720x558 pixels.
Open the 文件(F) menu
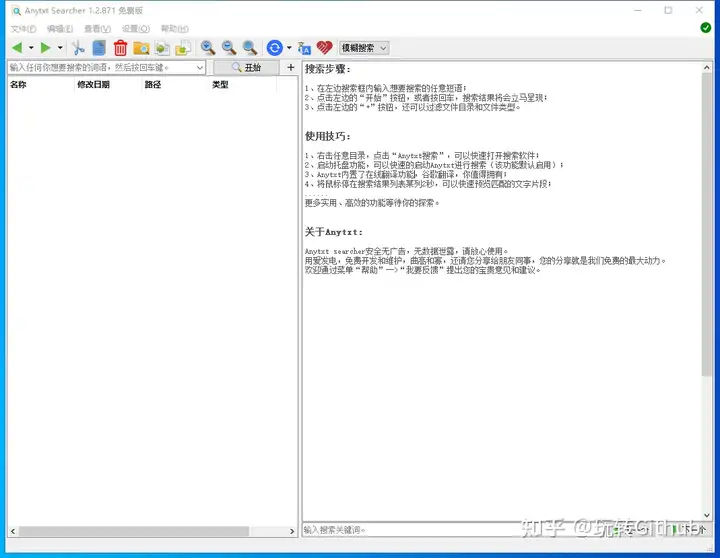tap(23, 29)
